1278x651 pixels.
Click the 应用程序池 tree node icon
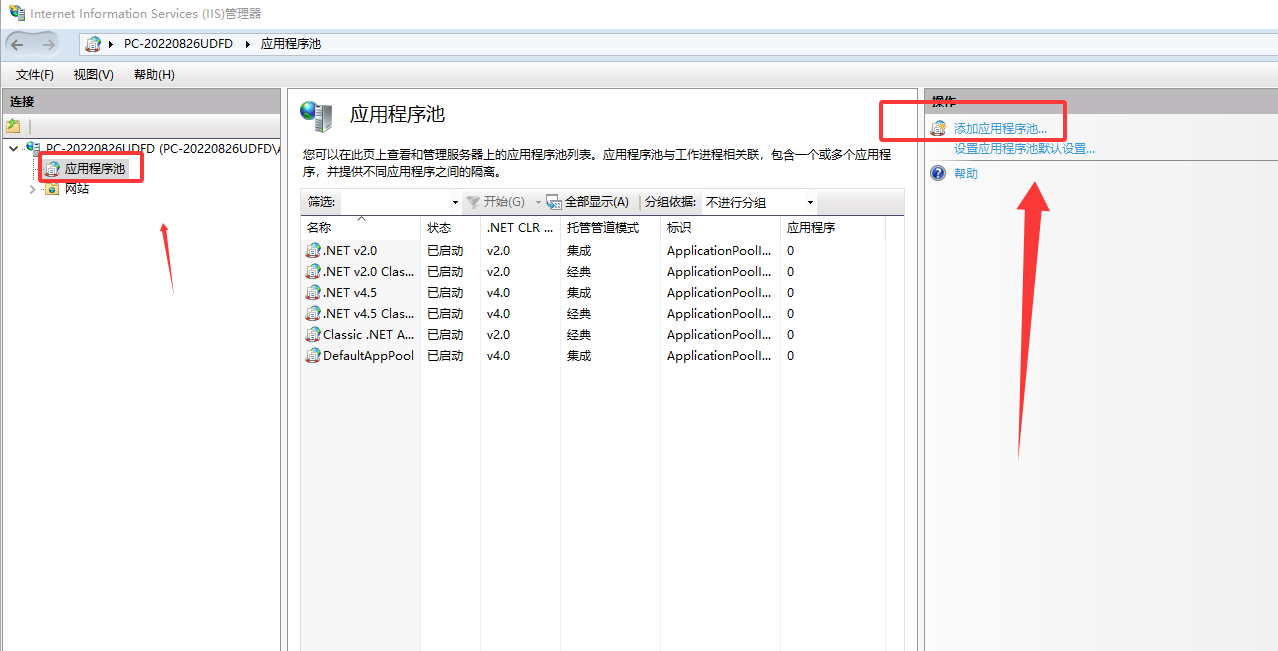52,169
